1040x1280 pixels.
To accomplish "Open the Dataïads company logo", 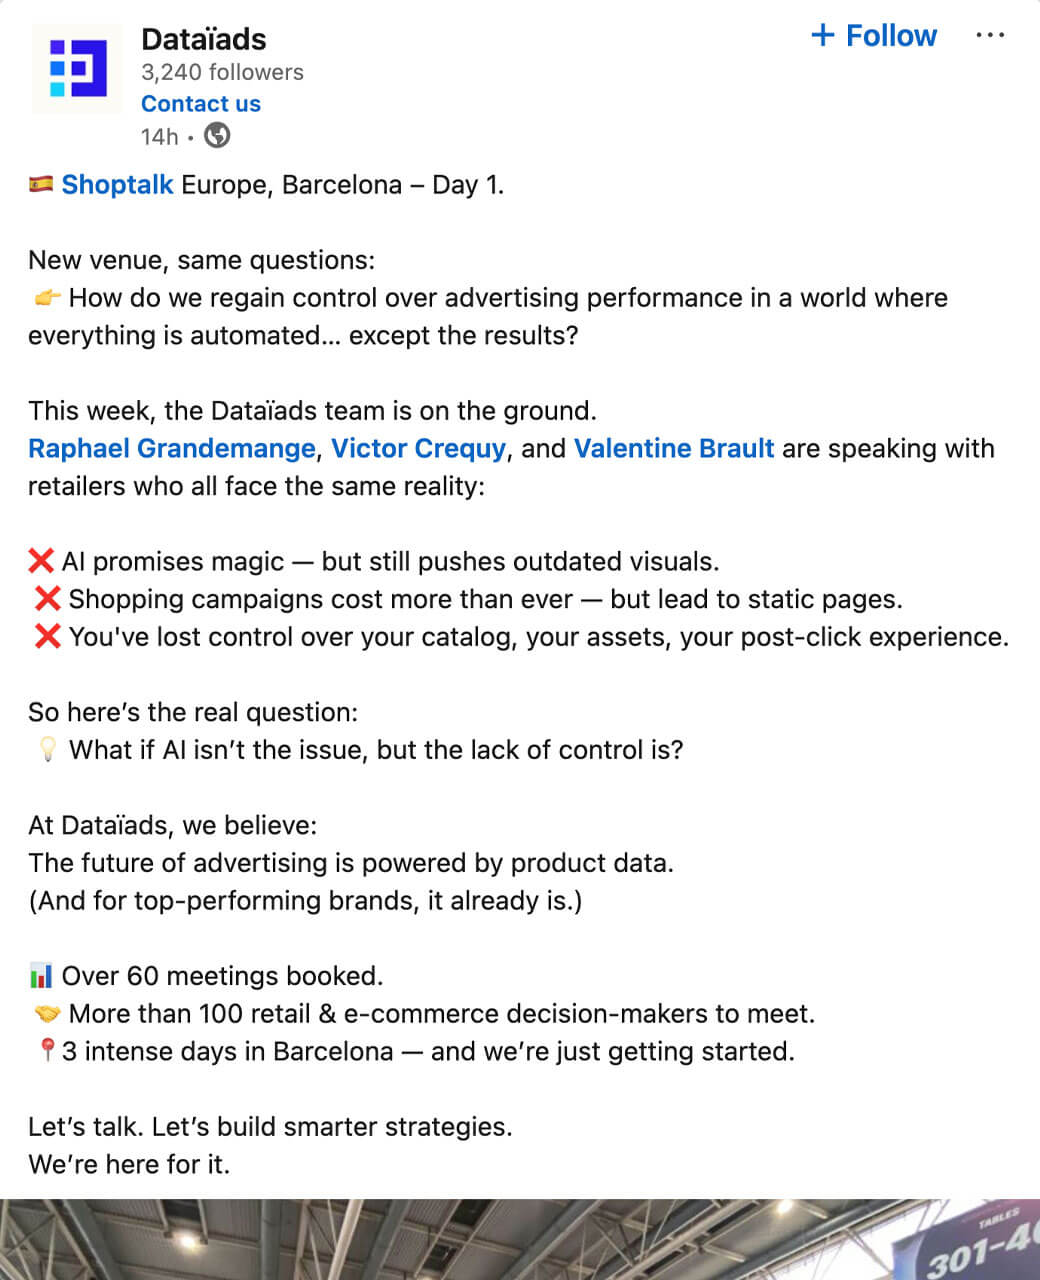I will (78, 68).
